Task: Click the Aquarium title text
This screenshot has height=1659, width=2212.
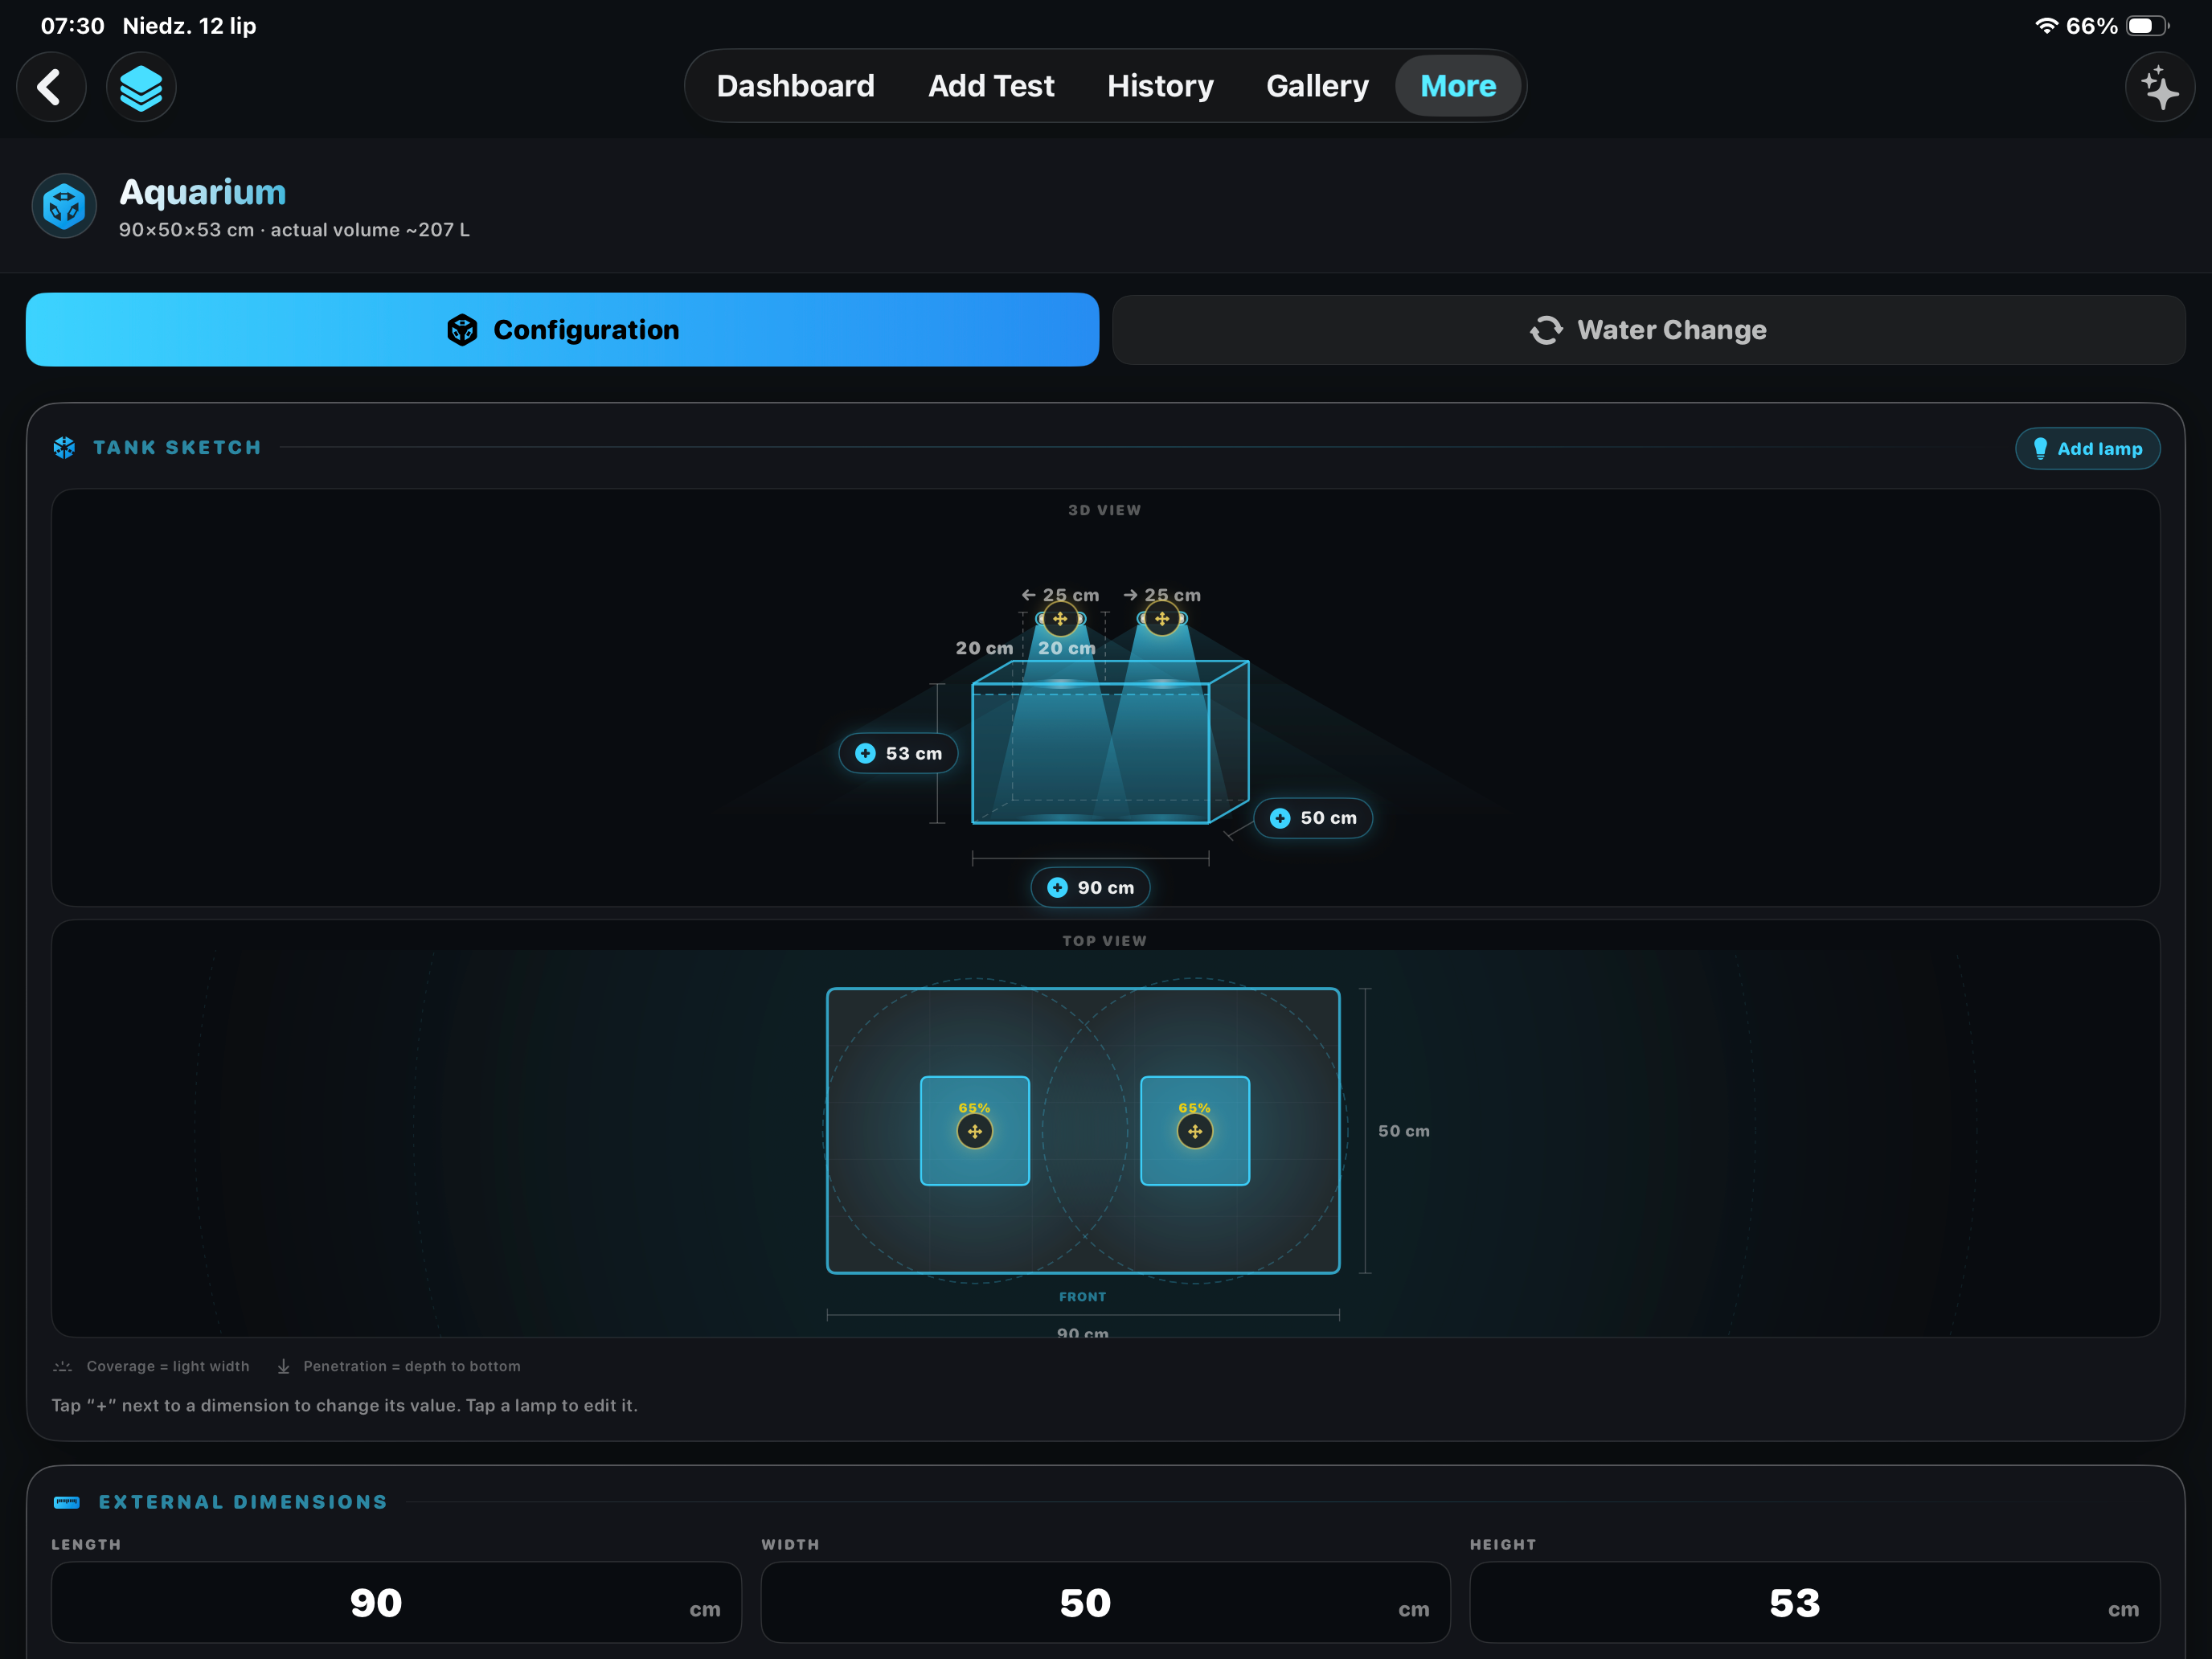Action: 203,192
